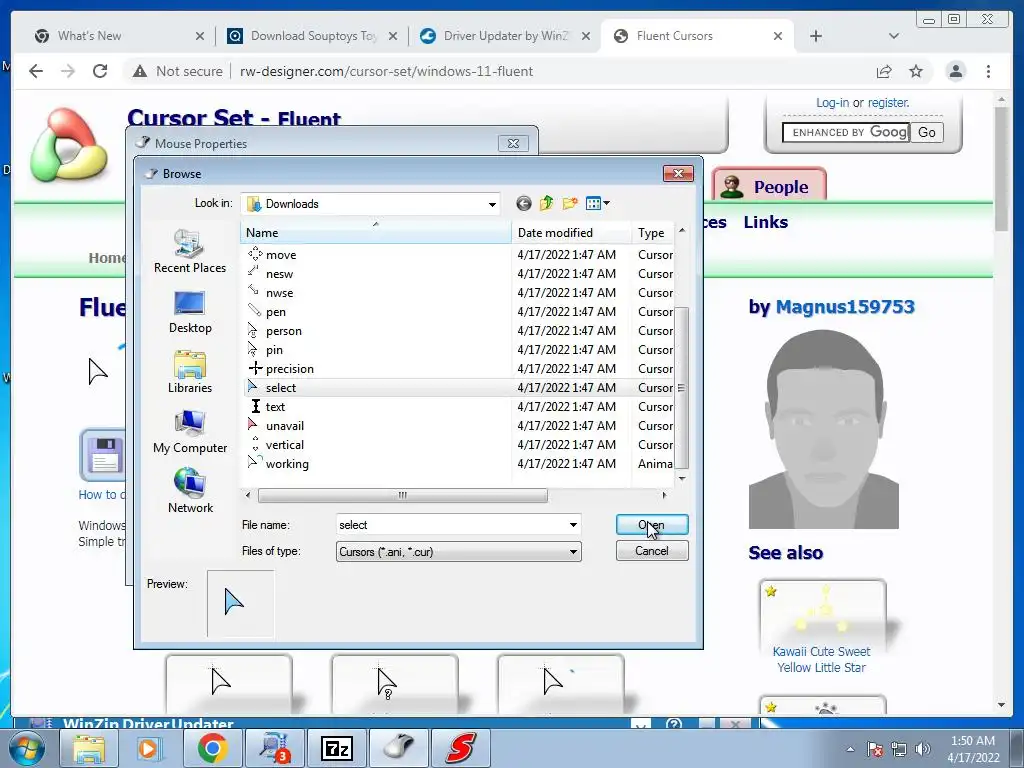Switch to the Driver Updater by WinZip tab
This screenshot has width=1024, height=768.
pos(505,36)
